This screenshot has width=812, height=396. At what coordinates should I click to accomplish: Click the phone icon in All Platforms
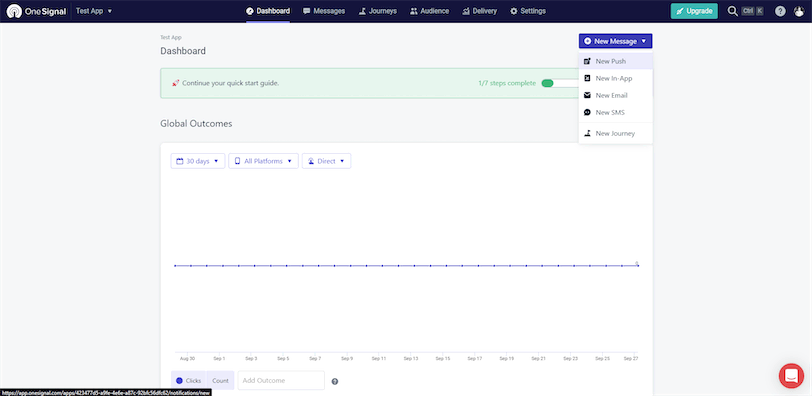click(238, 161)
